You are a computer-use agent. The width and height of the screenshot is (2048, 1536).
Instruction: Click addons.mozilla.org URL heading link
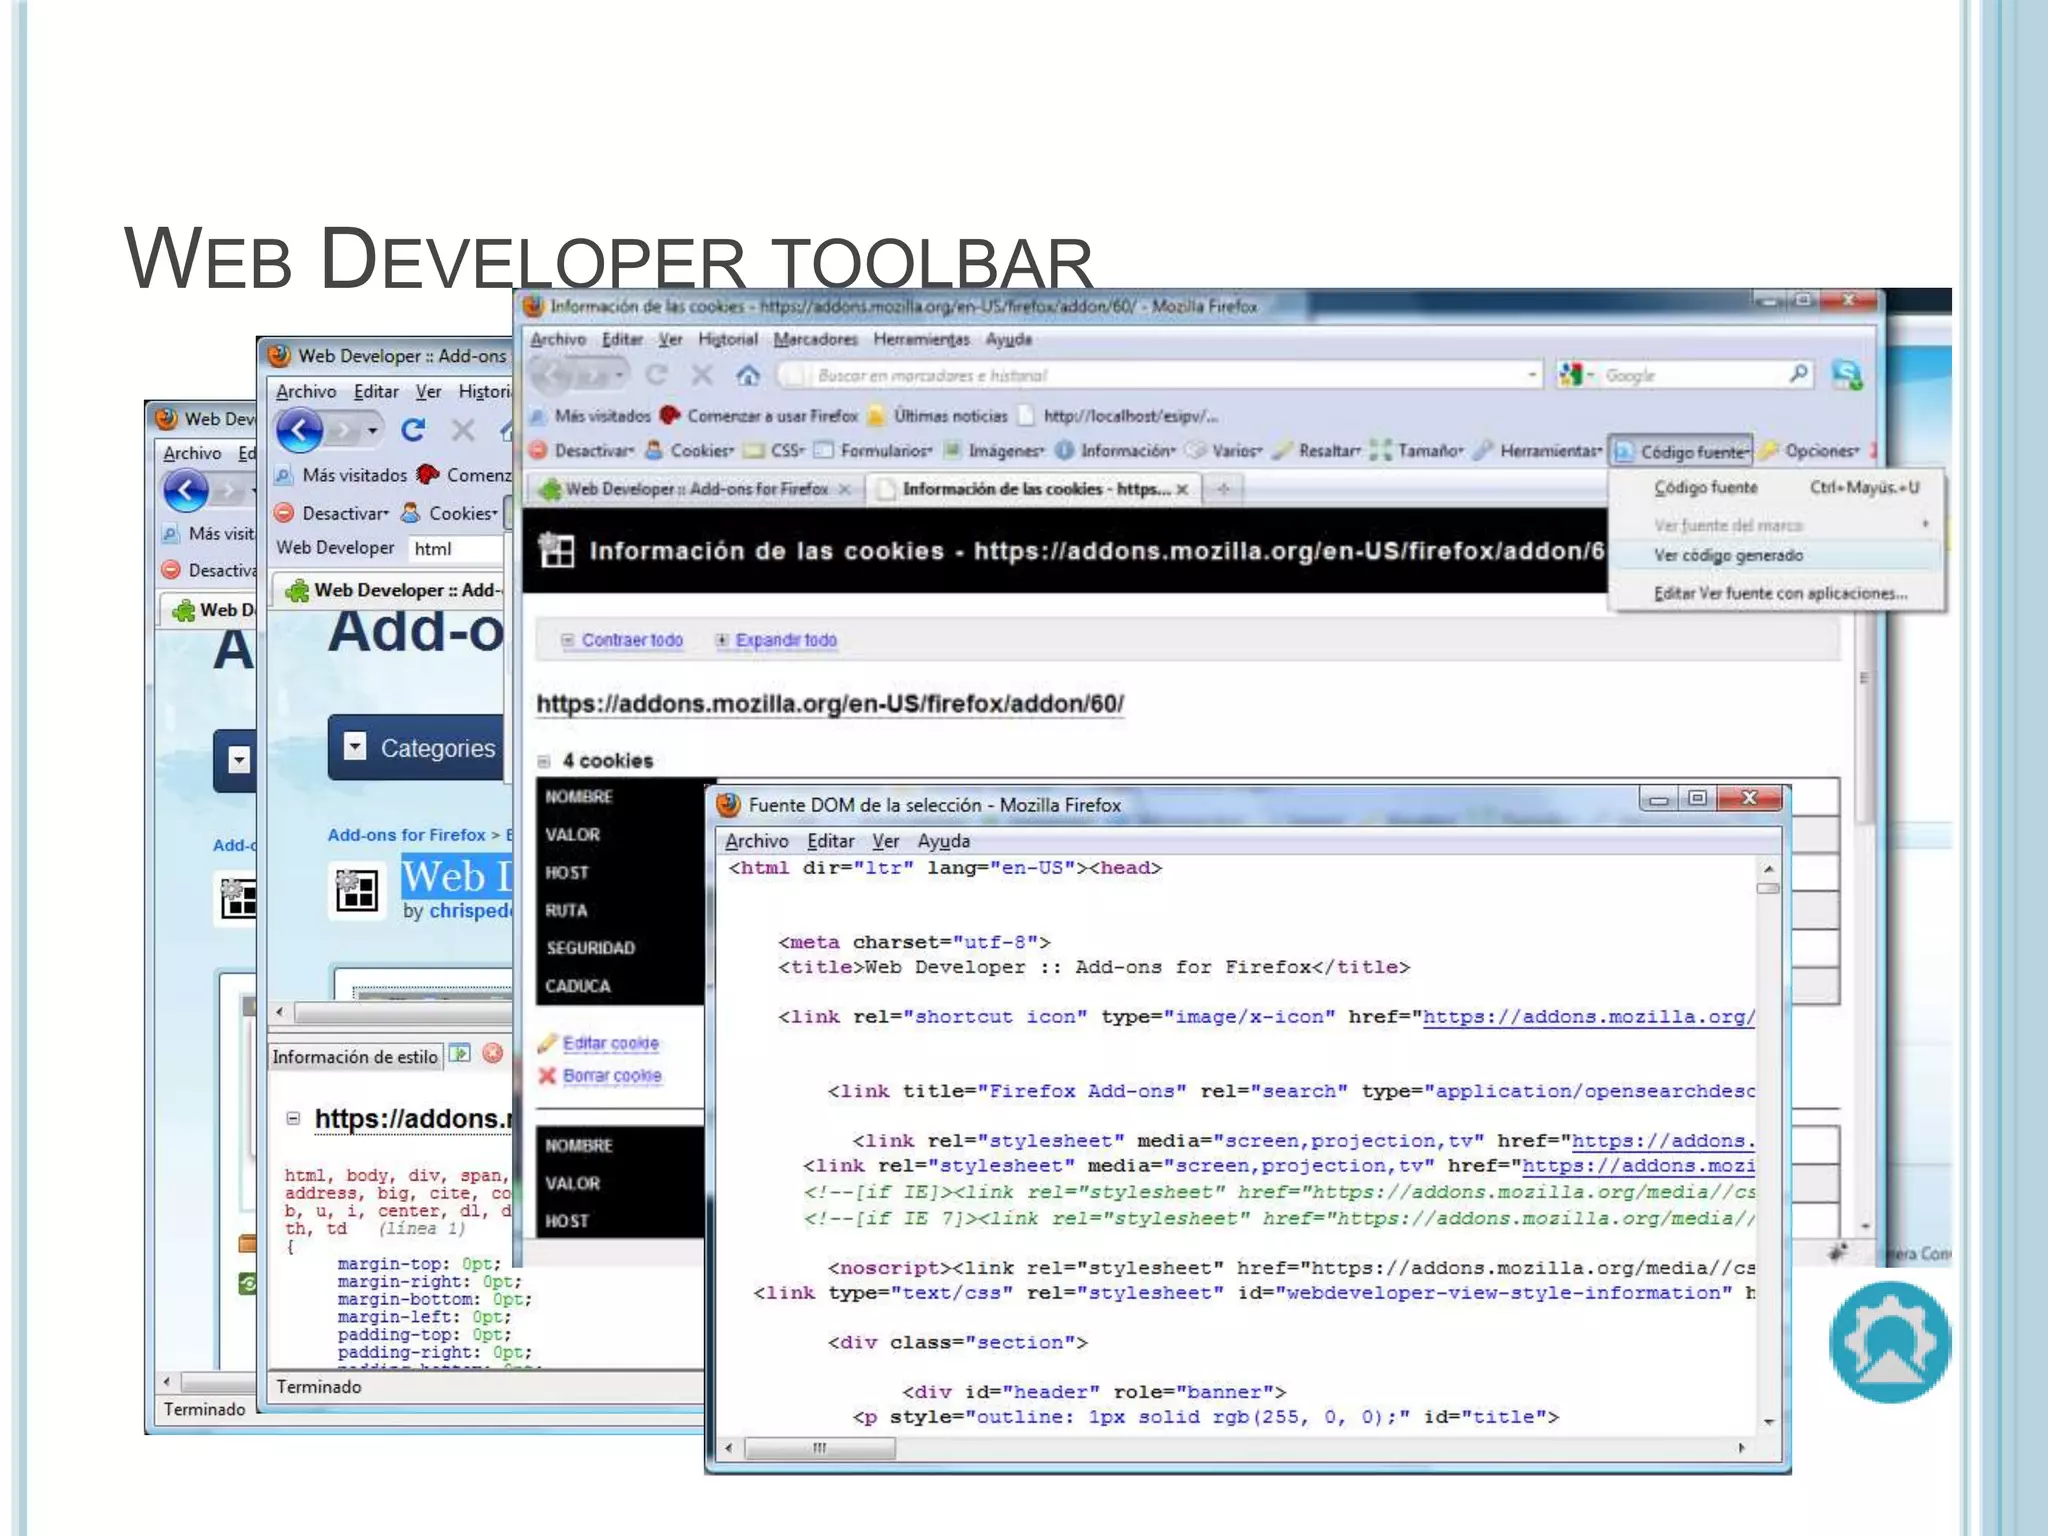[830, 704]
